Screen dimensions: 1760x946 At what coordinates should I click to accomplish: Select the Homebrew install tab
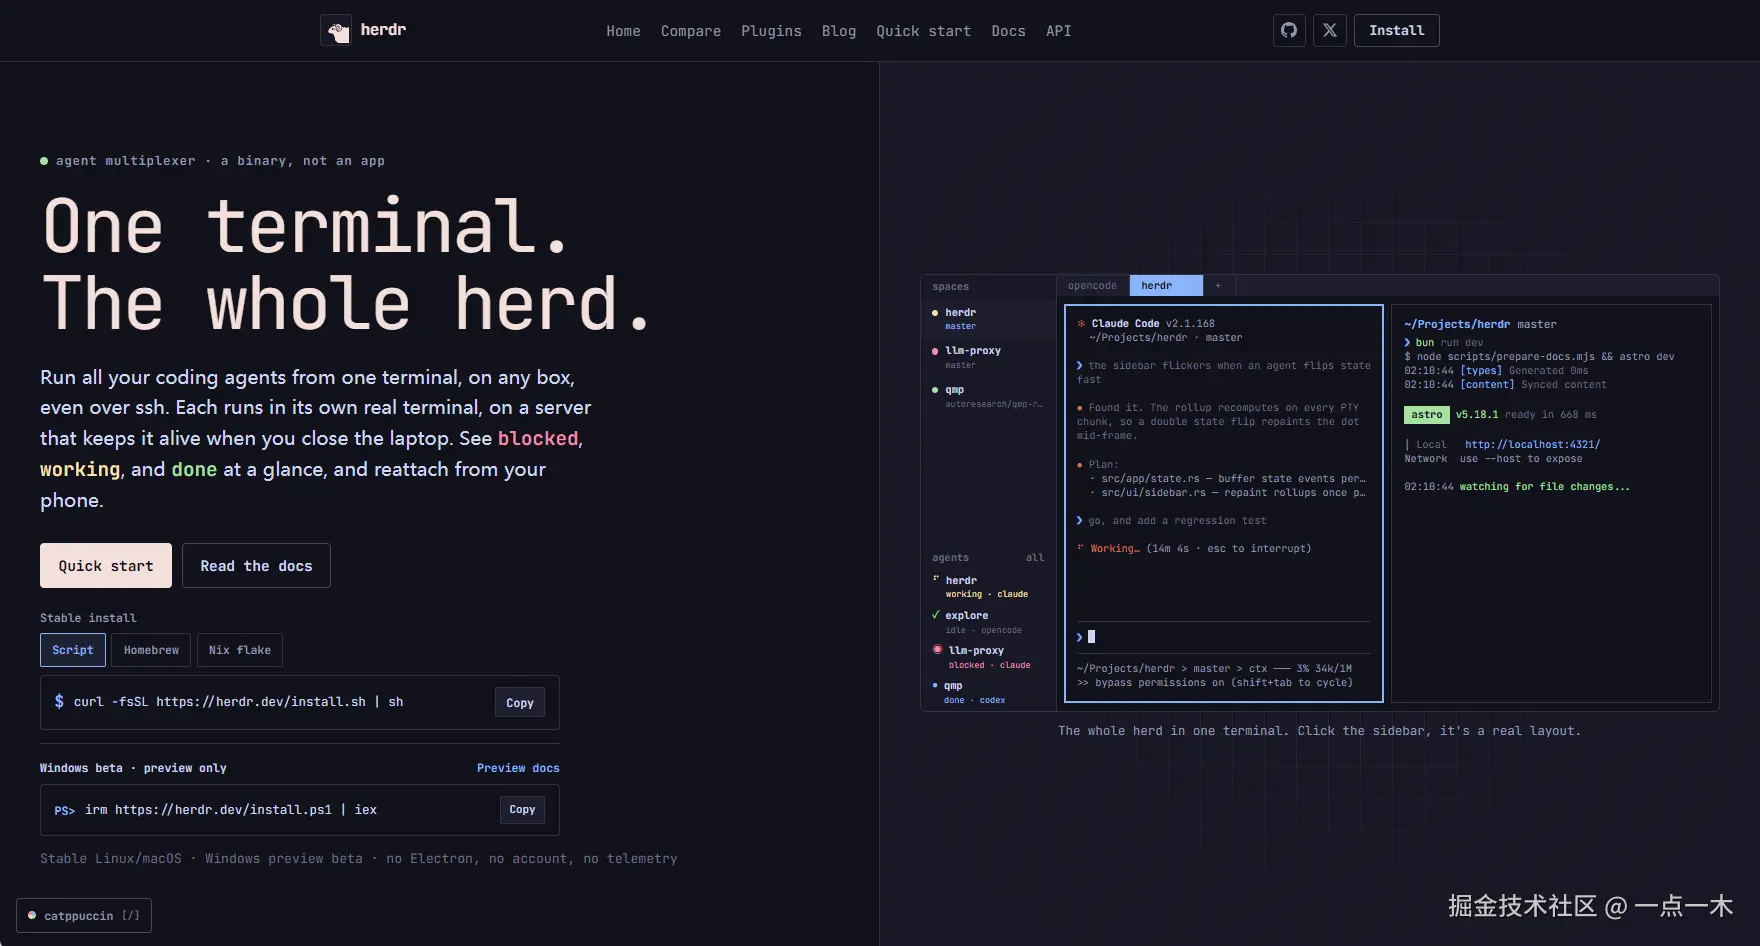coord(151,650)
